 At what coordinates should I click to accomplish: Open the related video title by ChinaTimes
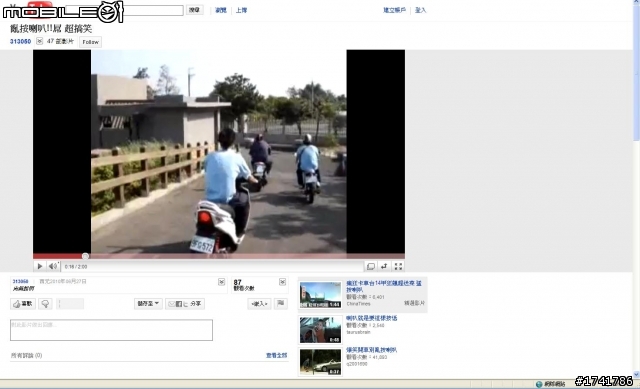(384, 286)
